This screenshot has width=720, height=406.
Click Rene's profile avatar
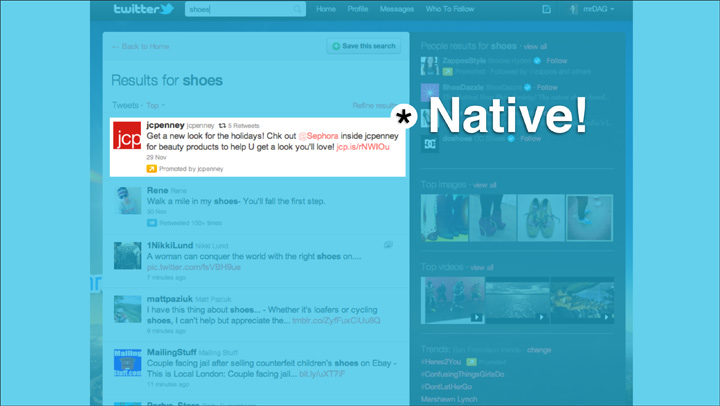[128, 200]
